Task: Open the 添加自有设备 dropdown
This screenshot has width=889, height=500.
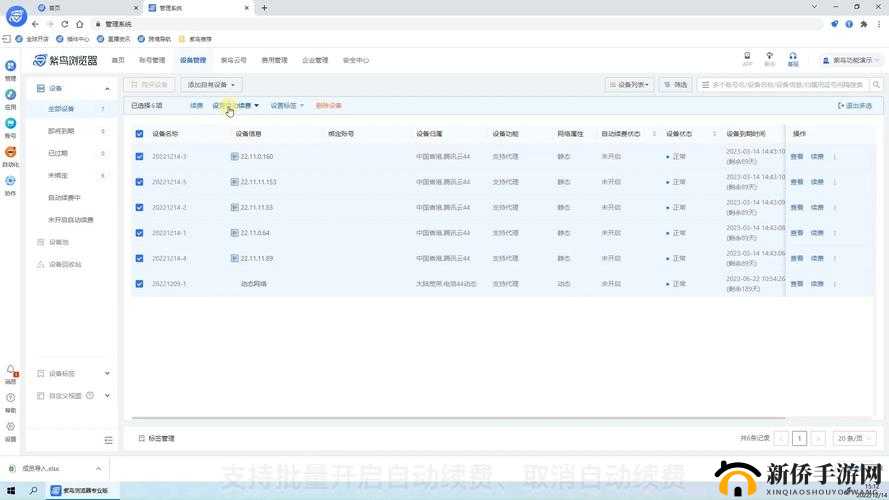Action: tap(211, 85)
